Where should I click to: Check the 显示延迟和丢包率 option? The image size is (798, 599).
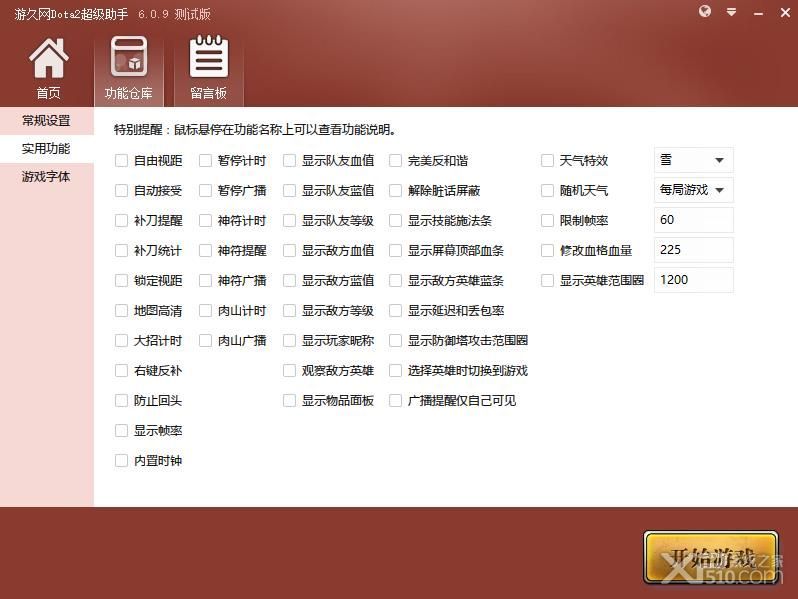pyautogui.click(x=395, y=311)
